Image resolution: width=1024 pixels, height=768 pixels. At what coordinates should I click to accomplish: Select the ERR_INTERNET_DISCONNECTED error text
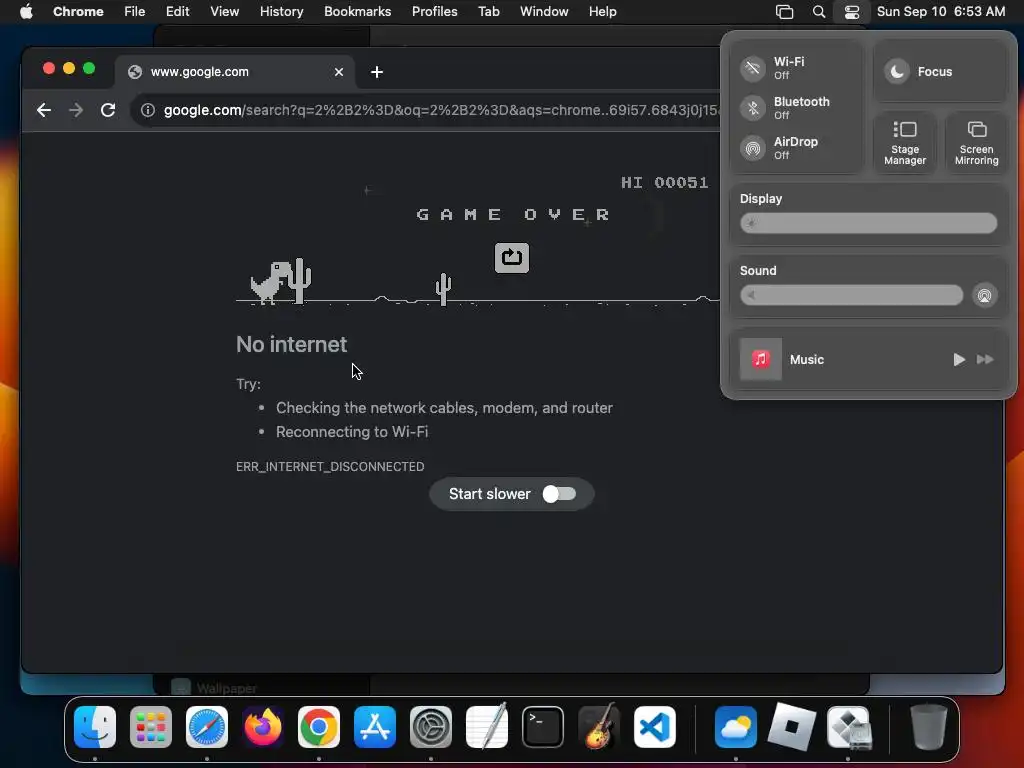(x=330, y=466)
